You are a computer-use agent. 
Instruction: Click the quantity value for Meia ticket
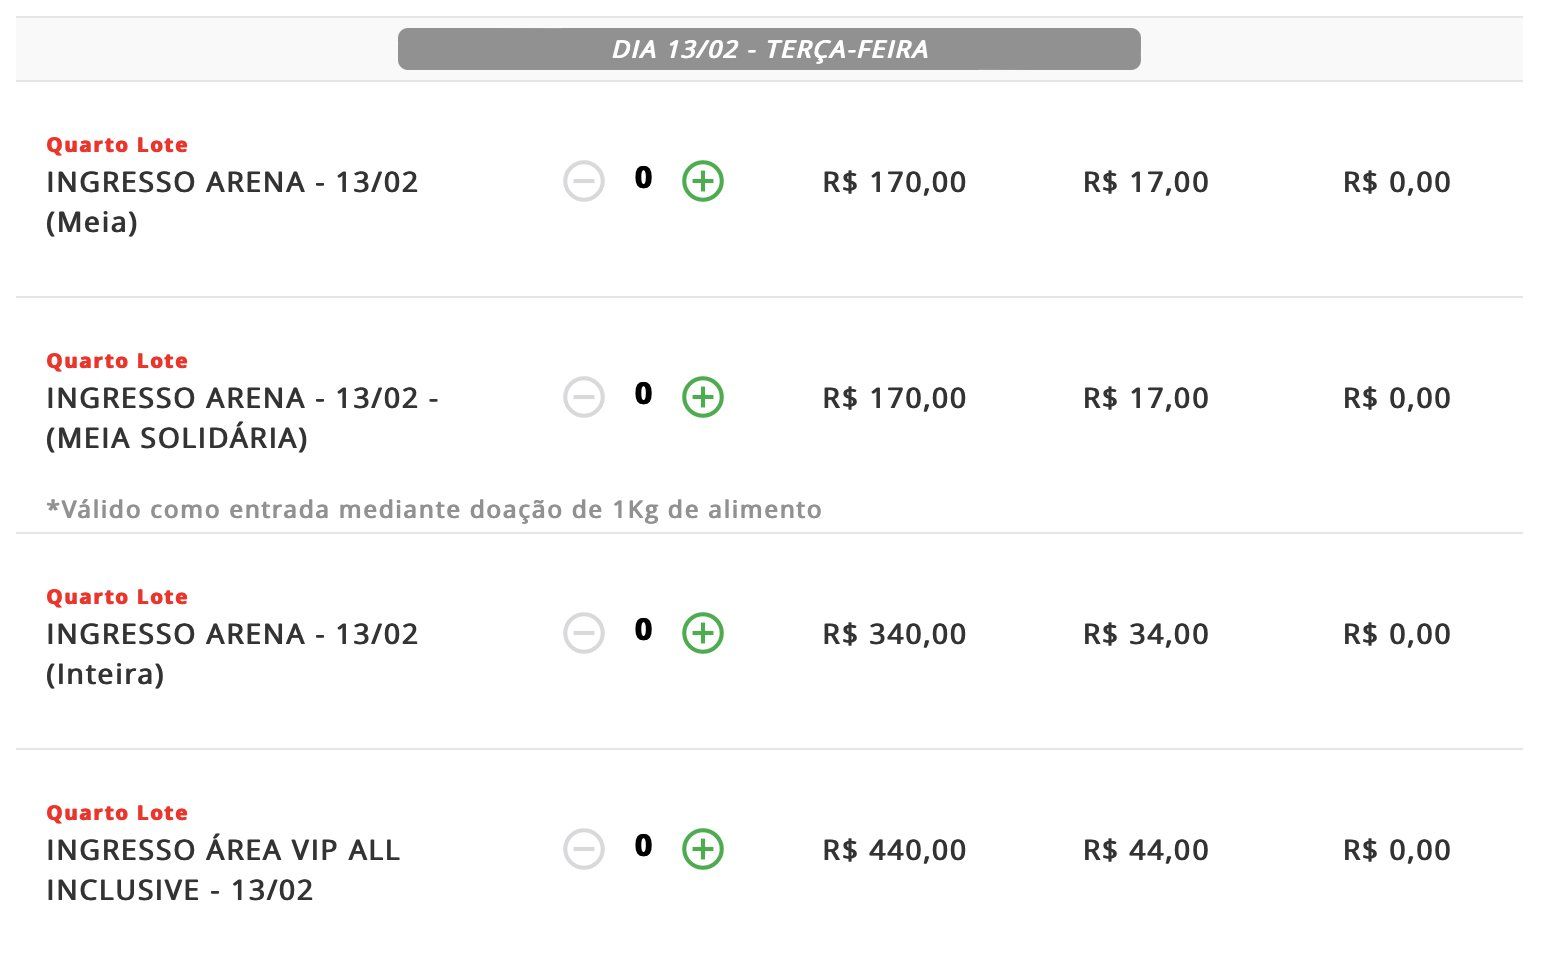tap(643, 178)
